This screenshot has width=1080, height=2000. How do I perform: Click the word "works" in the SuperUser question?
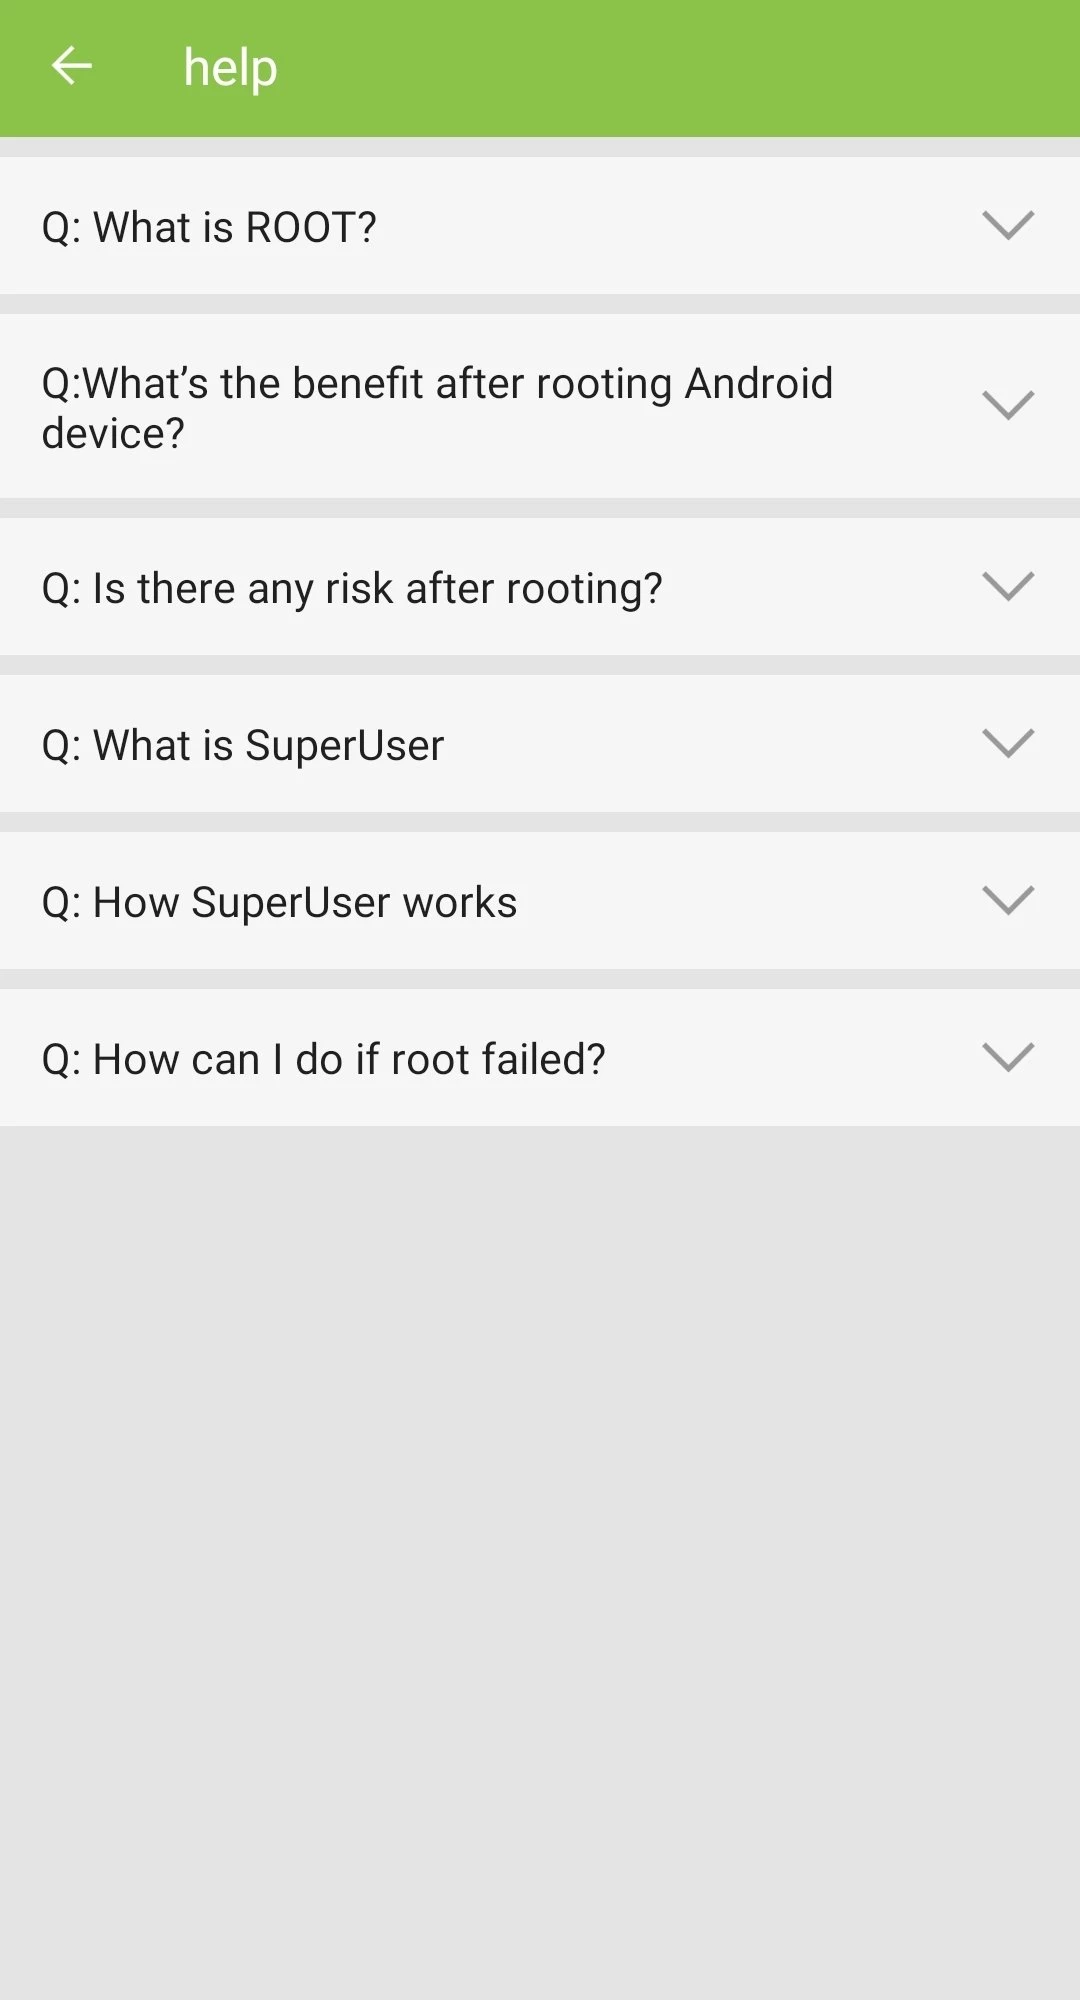[460, 902]
